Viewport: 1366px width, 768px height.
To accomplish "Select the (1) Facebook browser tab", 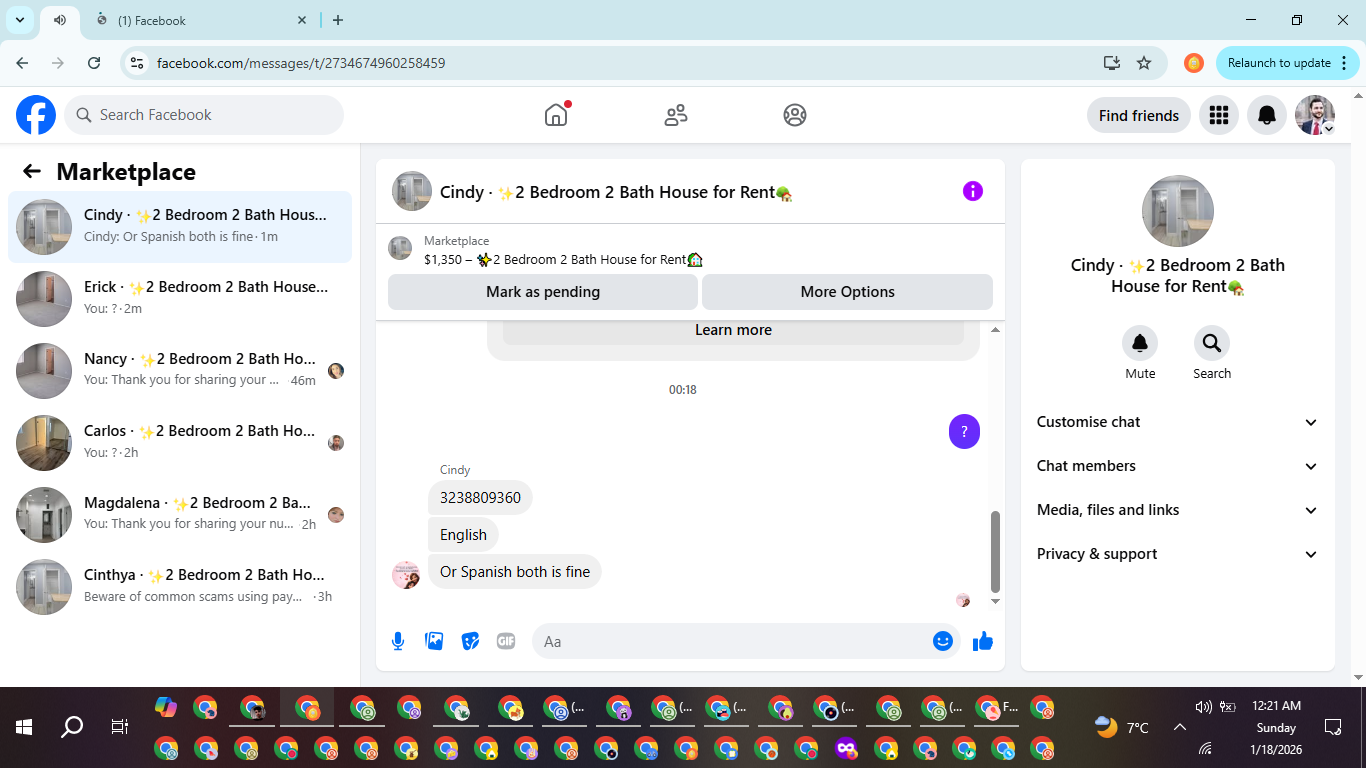I will point(200,20).
